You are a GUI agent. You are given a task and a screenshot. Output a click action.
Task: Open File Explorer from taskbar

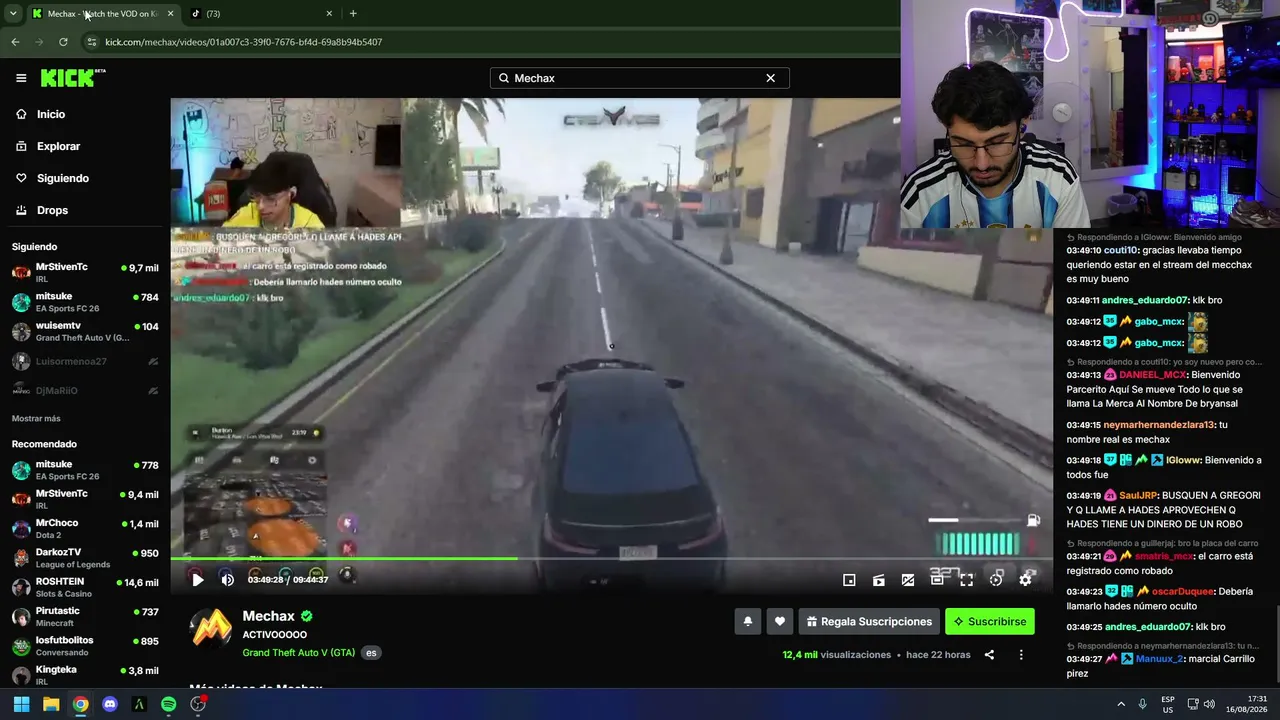[51, 704]
